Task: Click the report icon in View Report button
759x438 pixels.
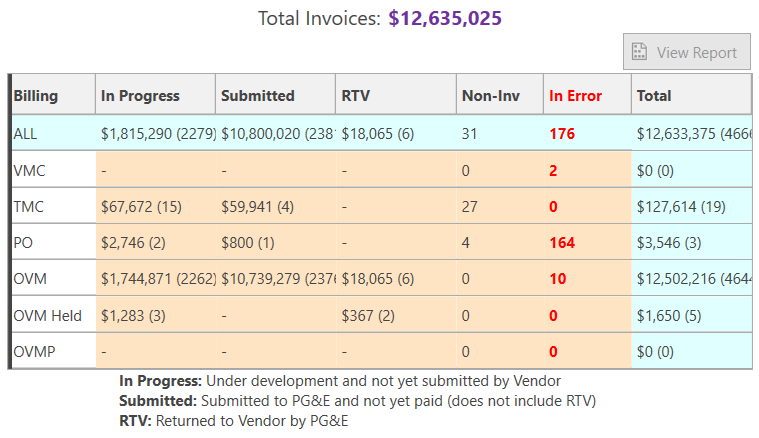Action: [x=638, y=52]
